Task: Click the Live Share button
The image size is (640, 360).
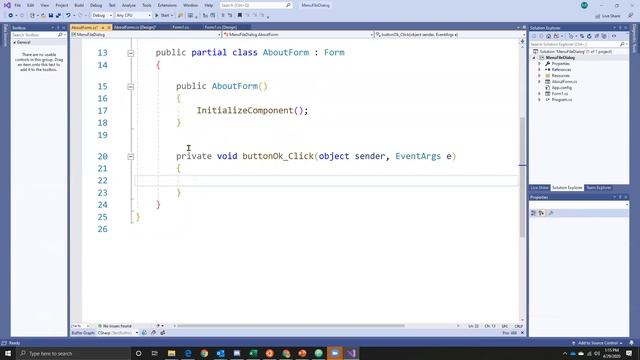Action: tap(608, 16)
